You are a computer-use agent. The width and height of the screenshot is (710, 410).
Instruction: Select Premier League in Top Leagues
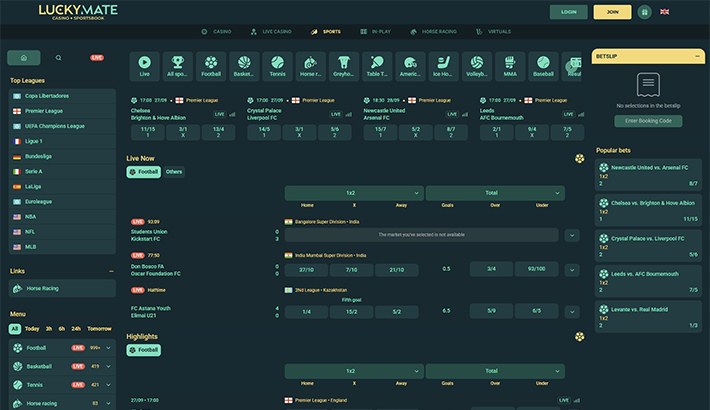[46, 111]
